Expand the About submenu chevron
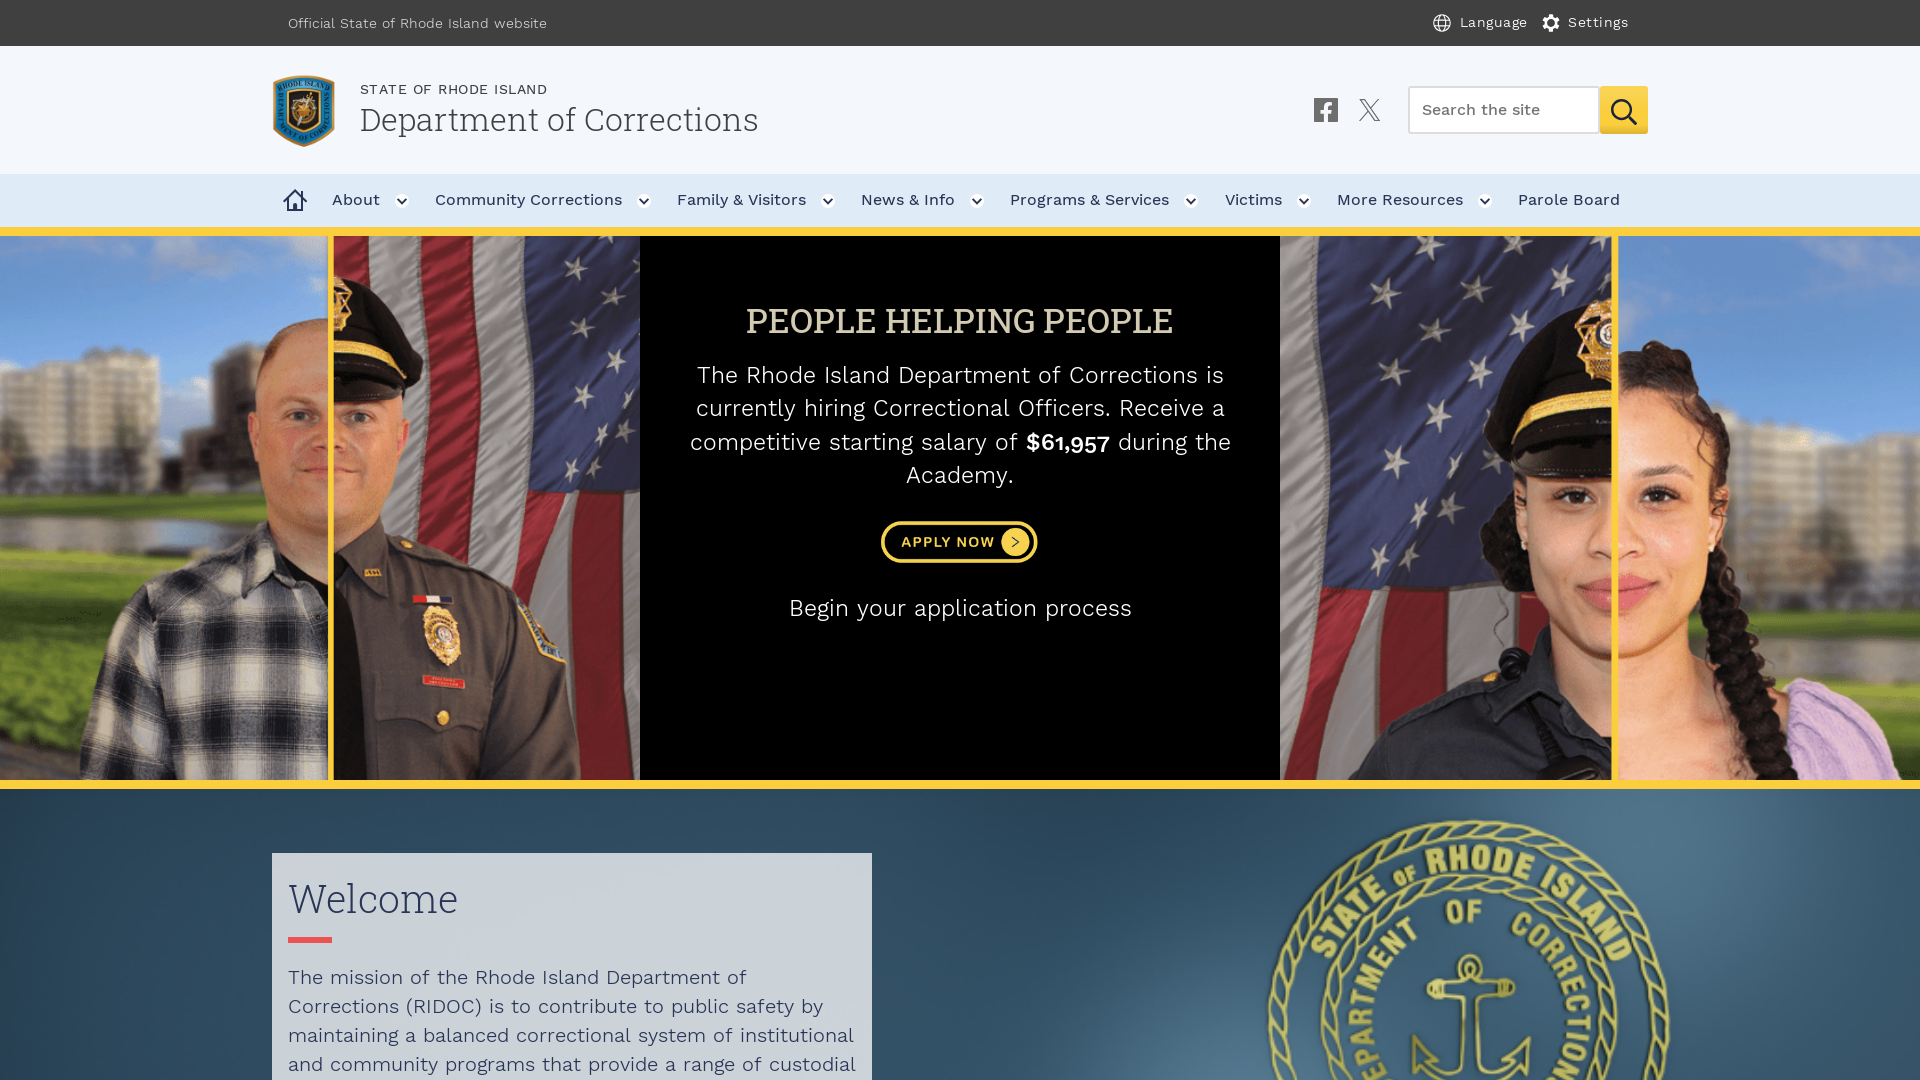The image size is (1920, 1080). point(402,201)
